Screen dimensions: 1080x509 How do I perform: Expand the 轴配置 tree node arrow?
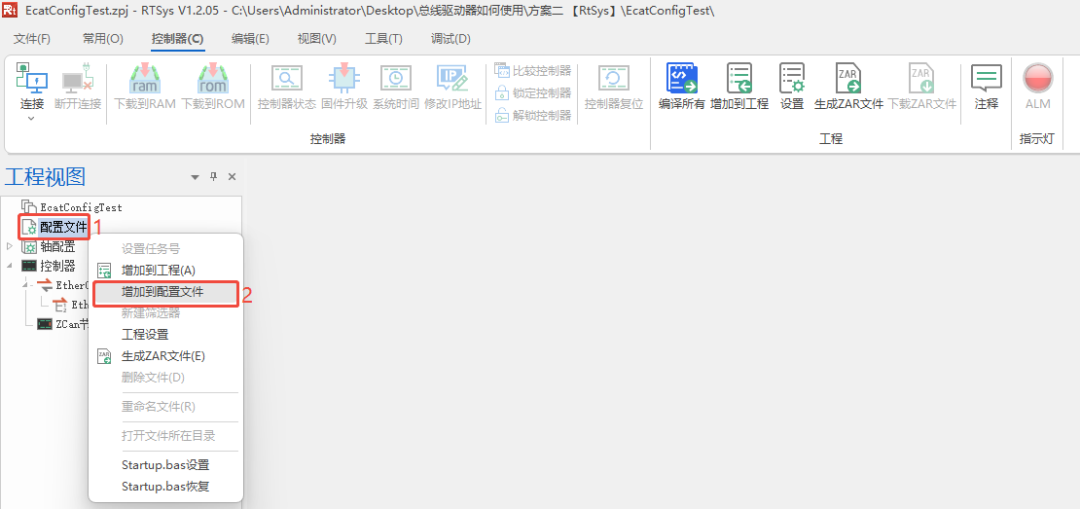pyautogui.click(x=10, y=246)
